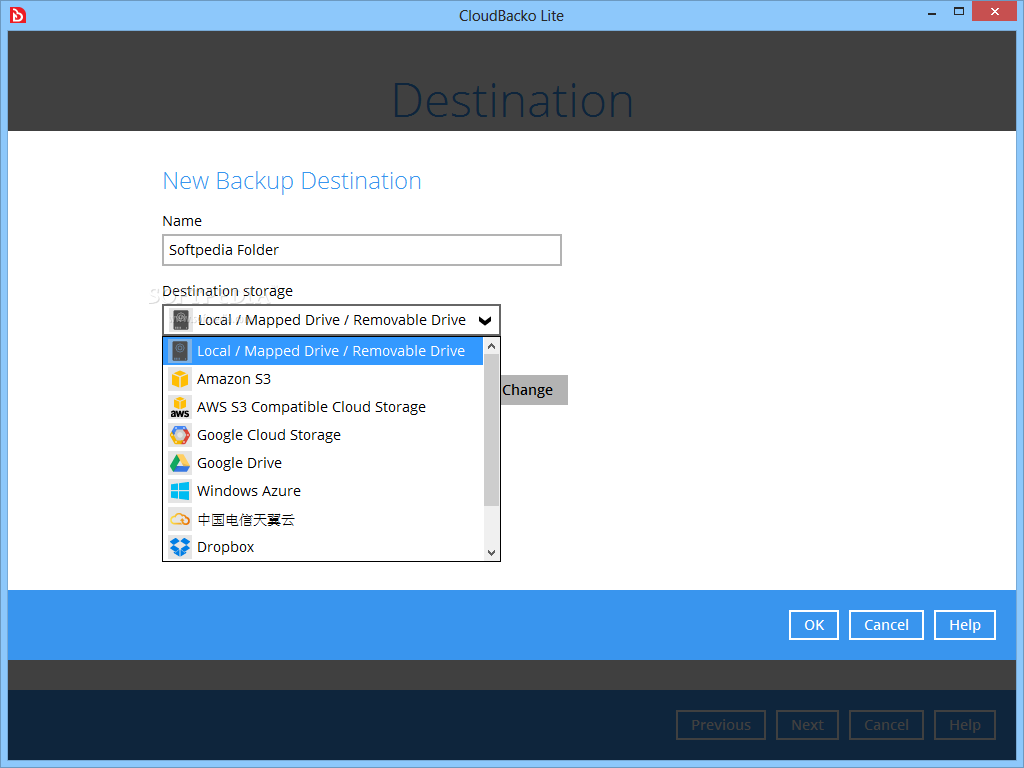Click the Amazon S3 box icon

click(x=180, y=379)
